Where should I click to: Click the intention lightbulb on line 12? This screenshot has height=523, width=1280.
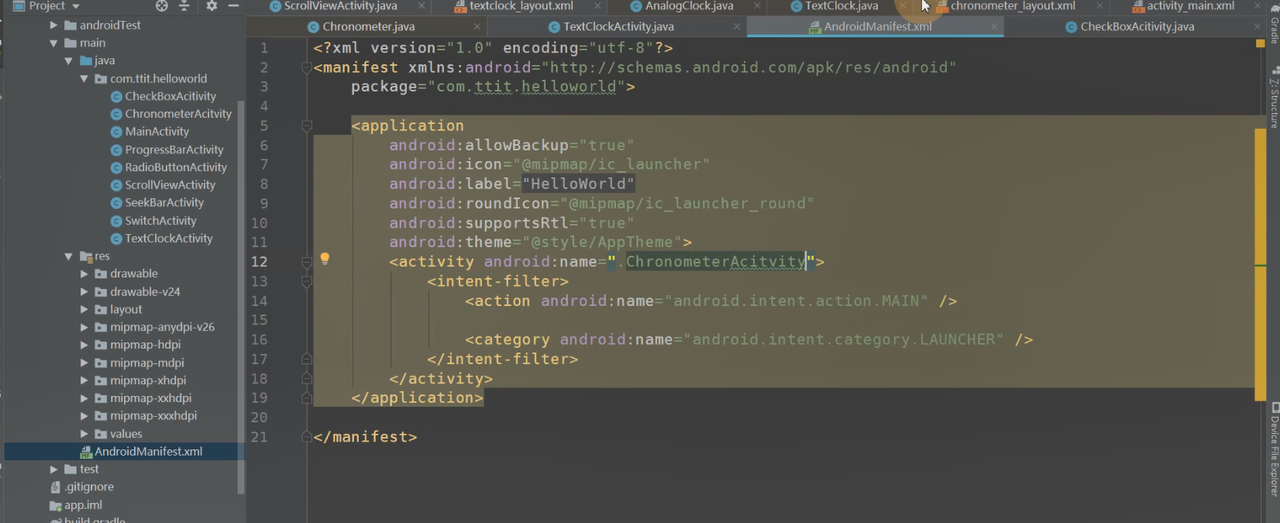(324, 259)
